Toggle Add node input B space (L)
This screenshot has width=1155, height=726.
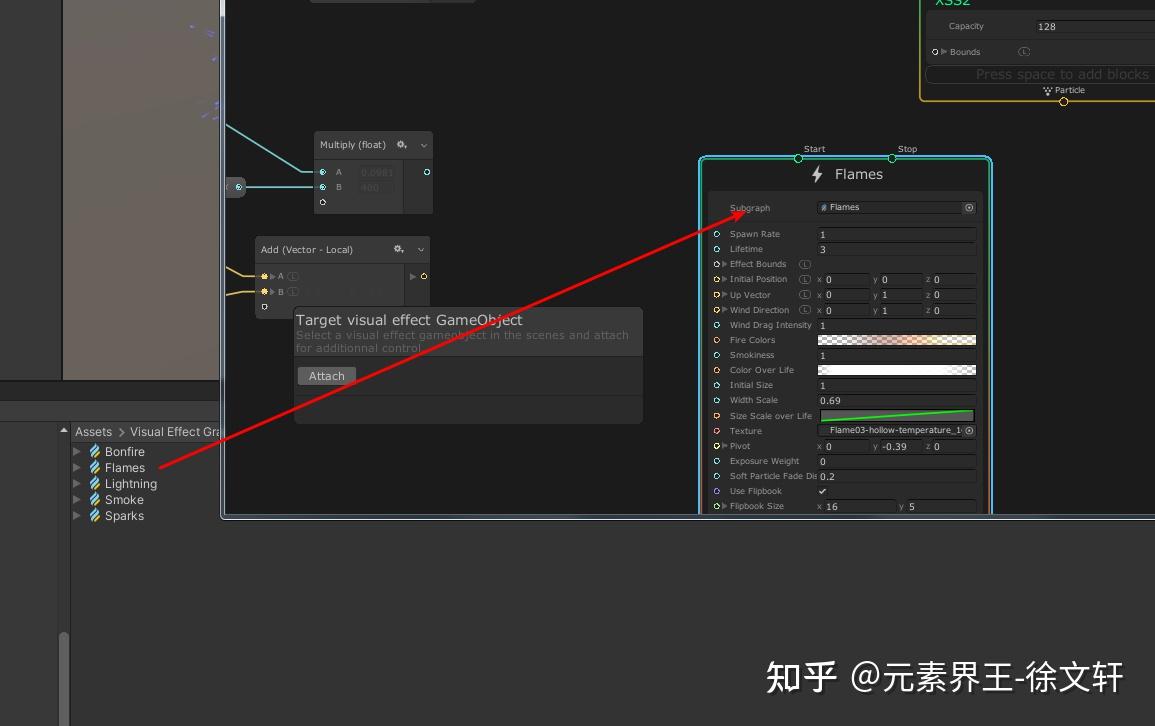pos(292,292)
